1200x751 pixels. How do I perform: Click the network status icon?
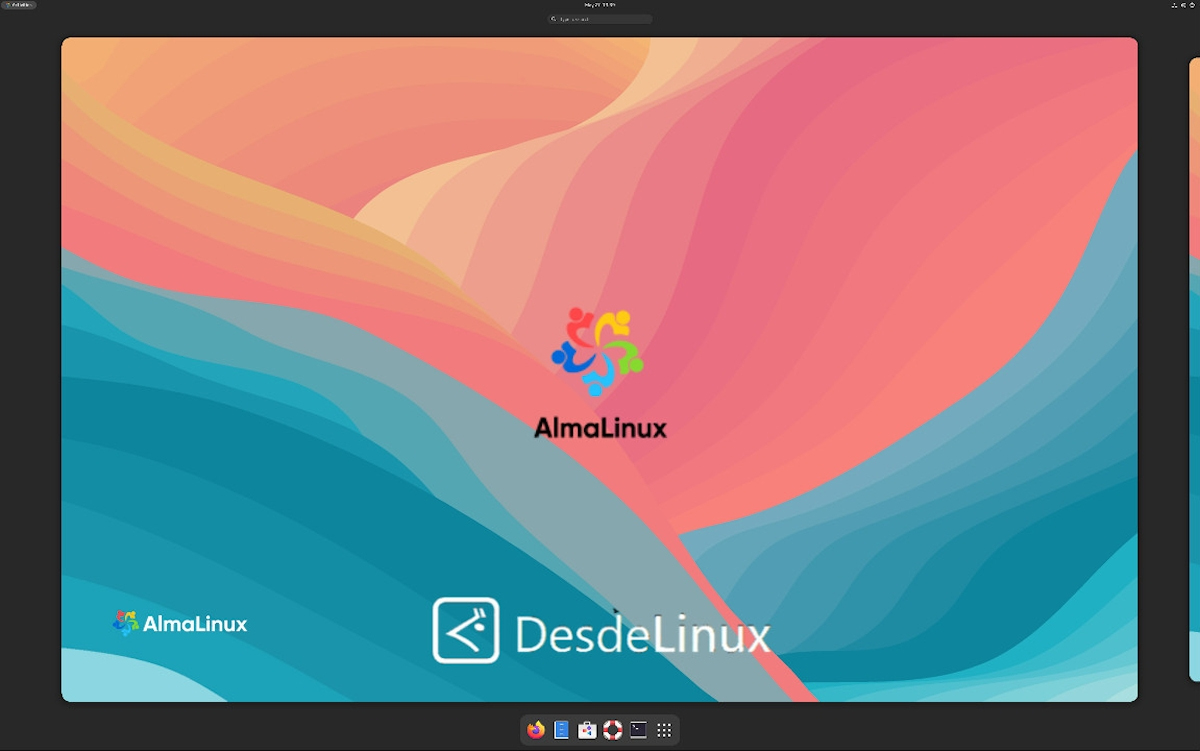[x=1174, y=5]
